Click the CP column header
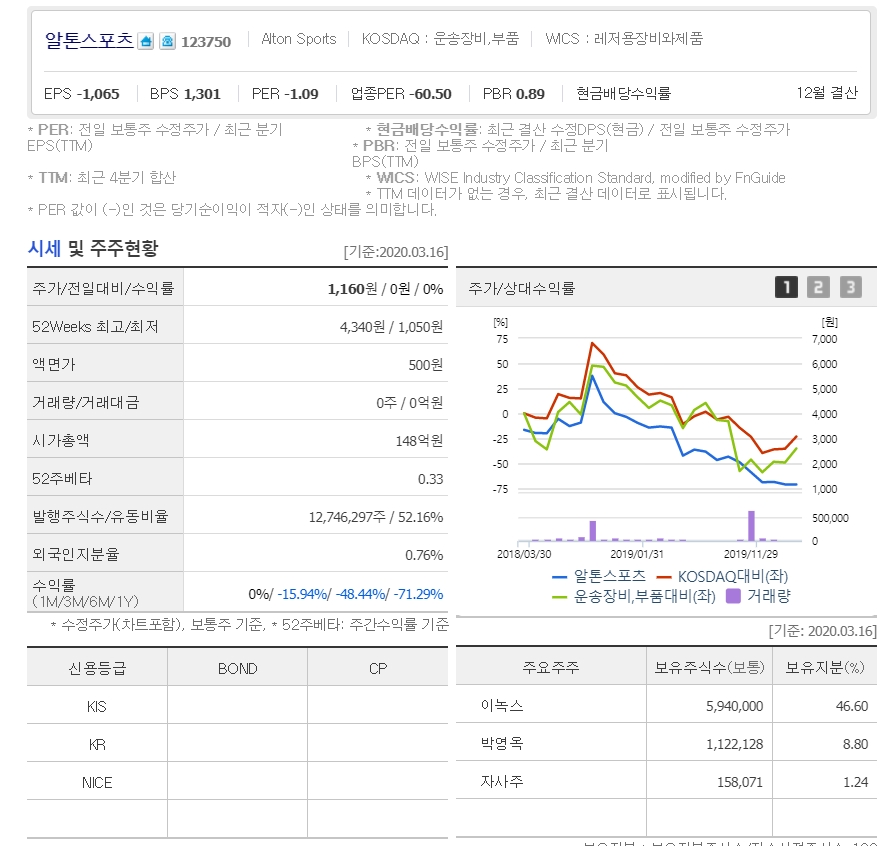This screenshot has width=890, height=846. point(377,668)
